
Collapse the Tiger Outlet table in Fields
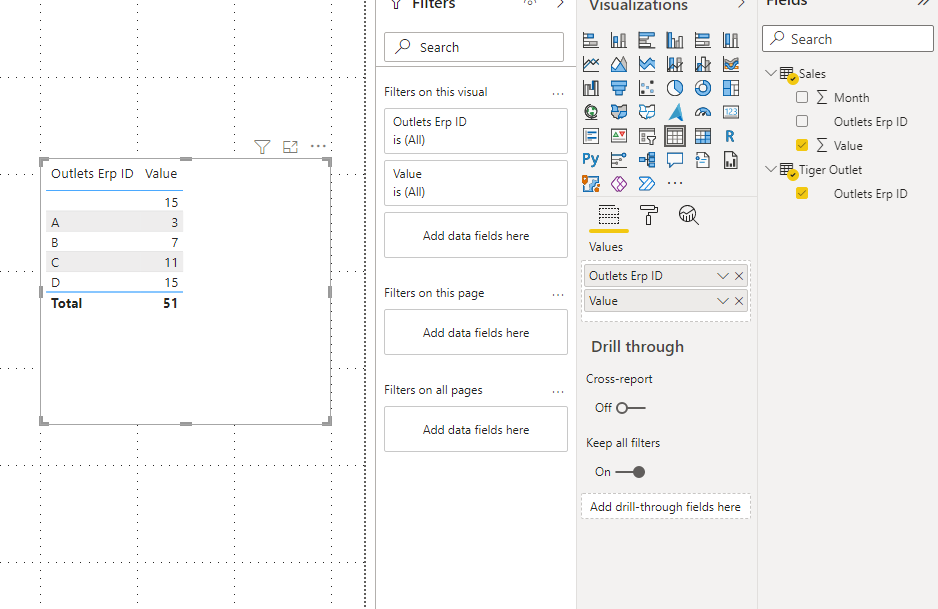770,169
